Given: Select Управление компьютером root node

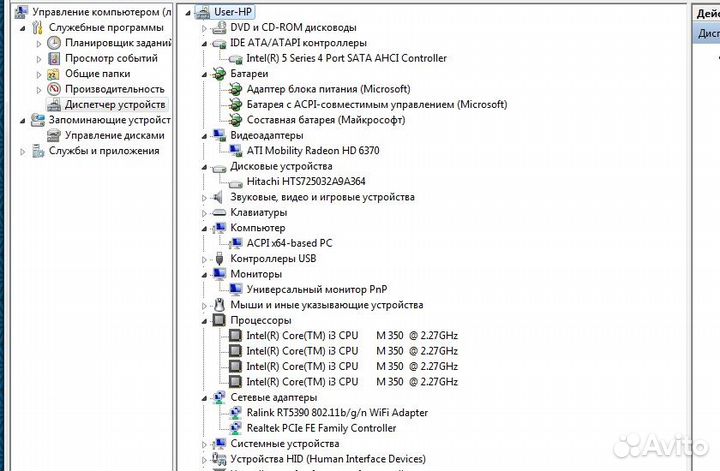Looking at the screenshot, I should coord(102,12).
